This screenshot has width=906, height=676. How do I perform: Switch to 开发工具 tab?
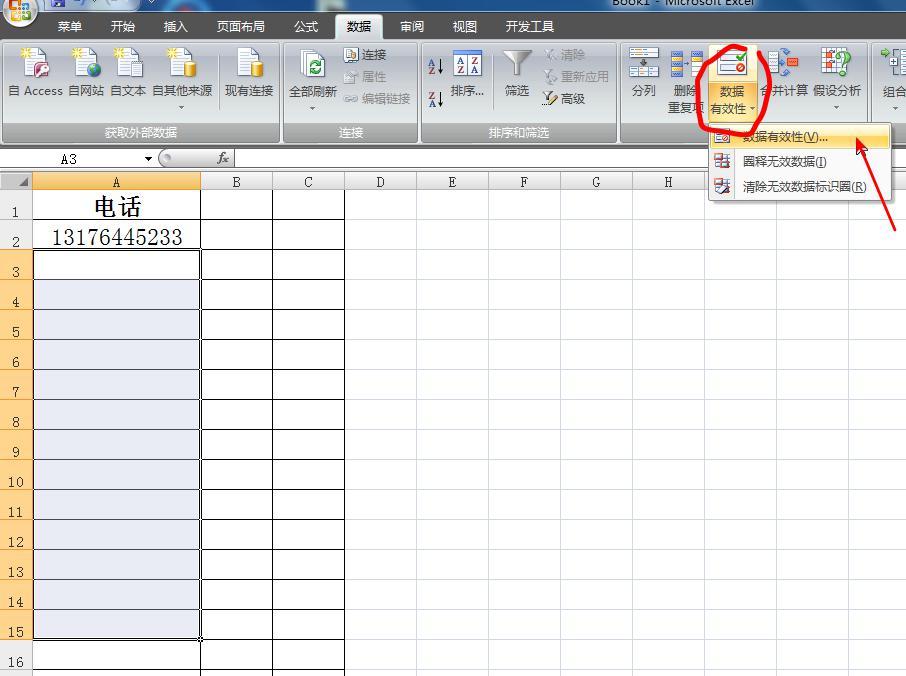coord(529,27)
